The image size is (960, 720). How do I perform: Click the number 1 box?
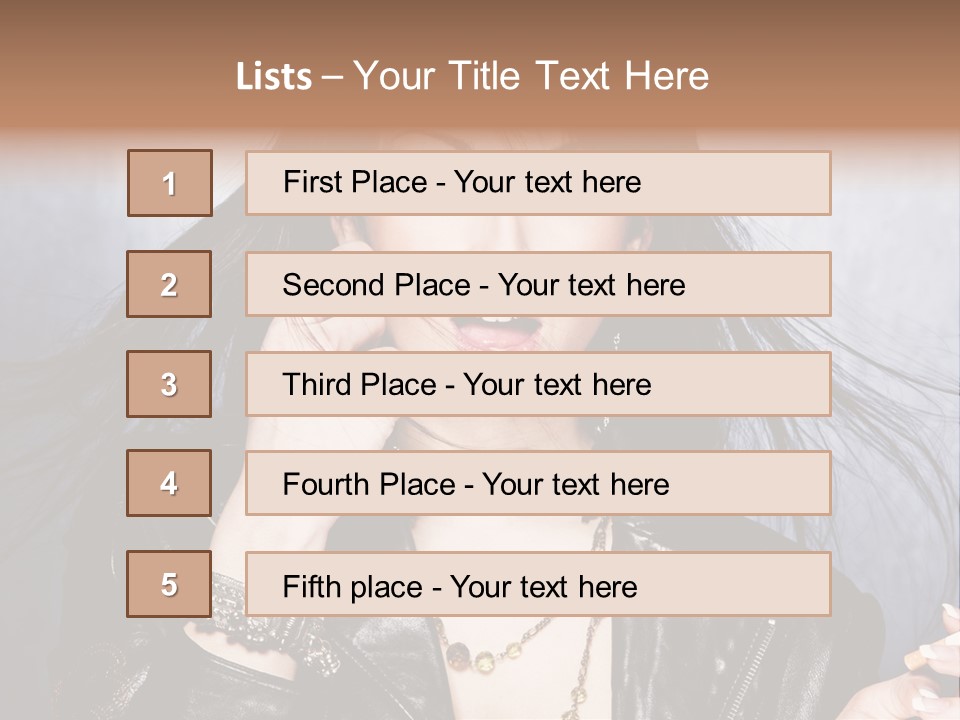(170, 183)
